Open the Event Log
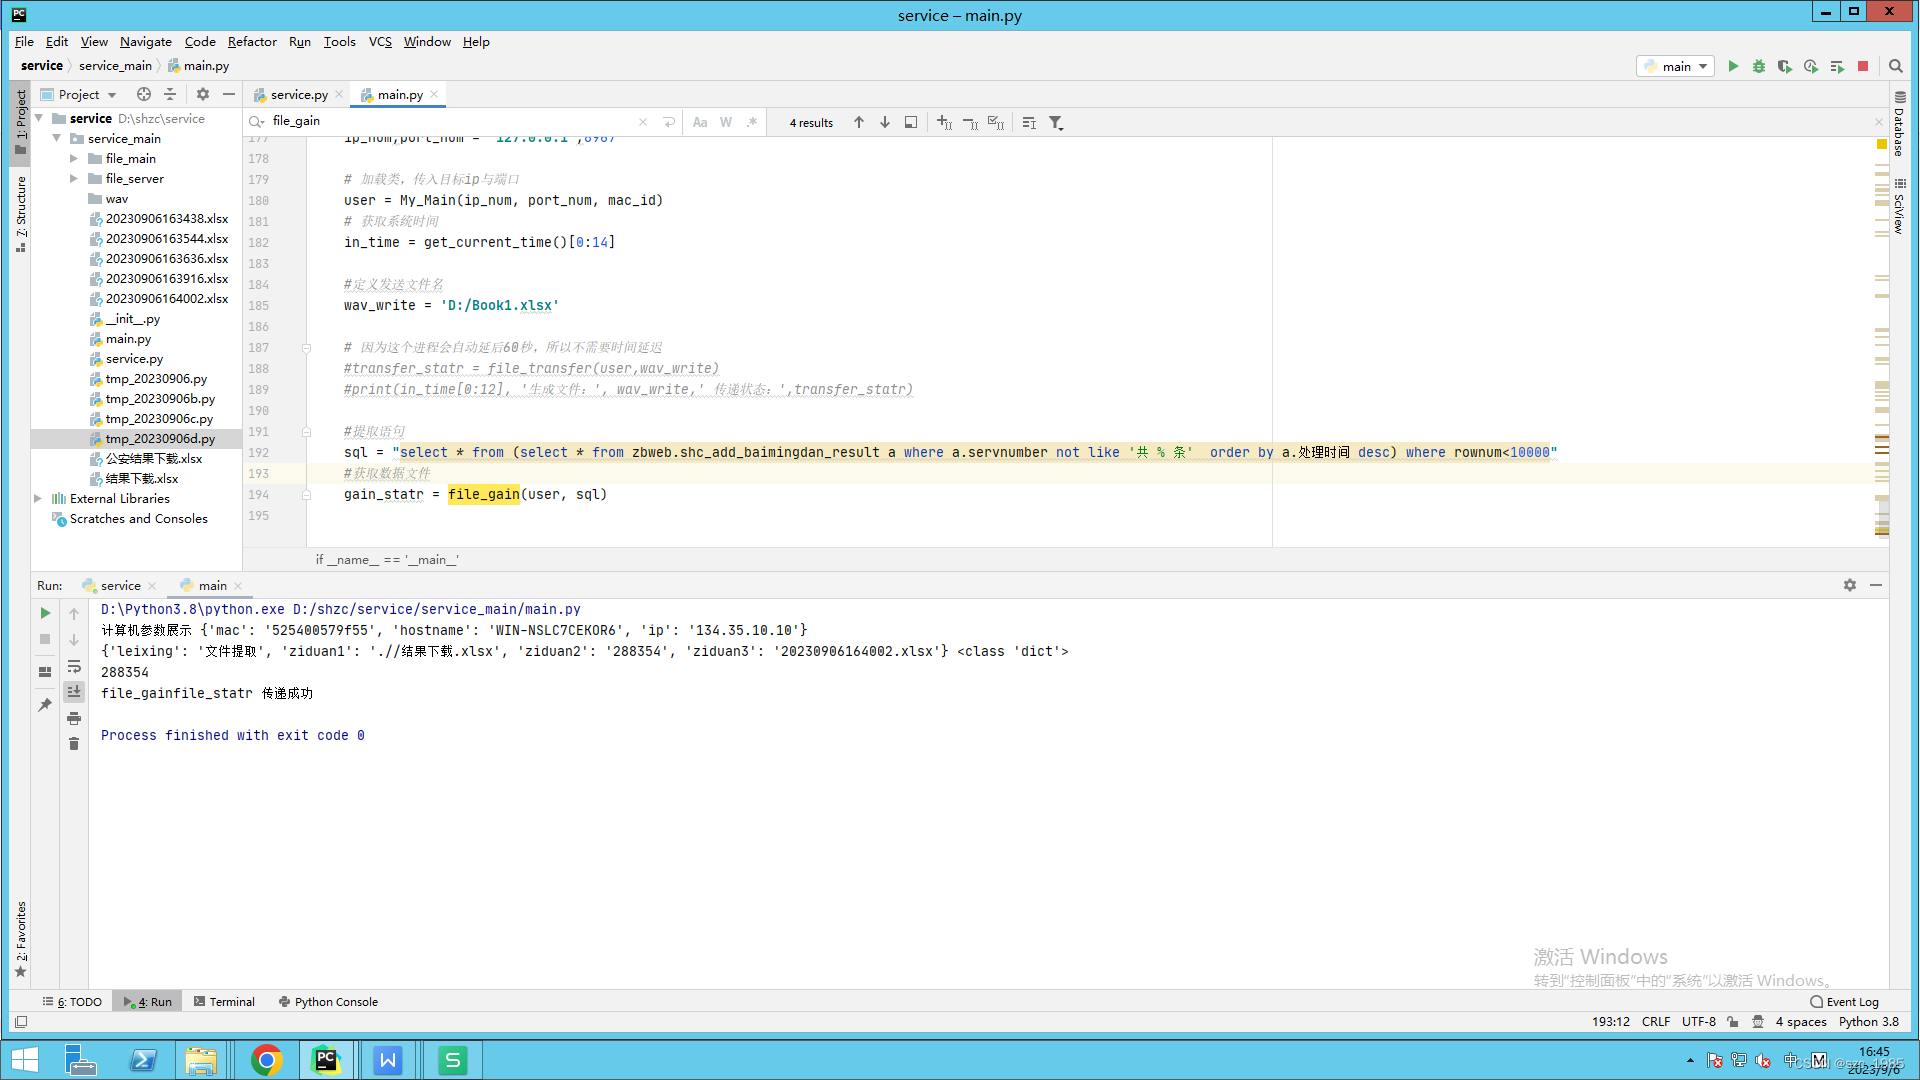 pyautogui.click(x=1844, y=1001)
